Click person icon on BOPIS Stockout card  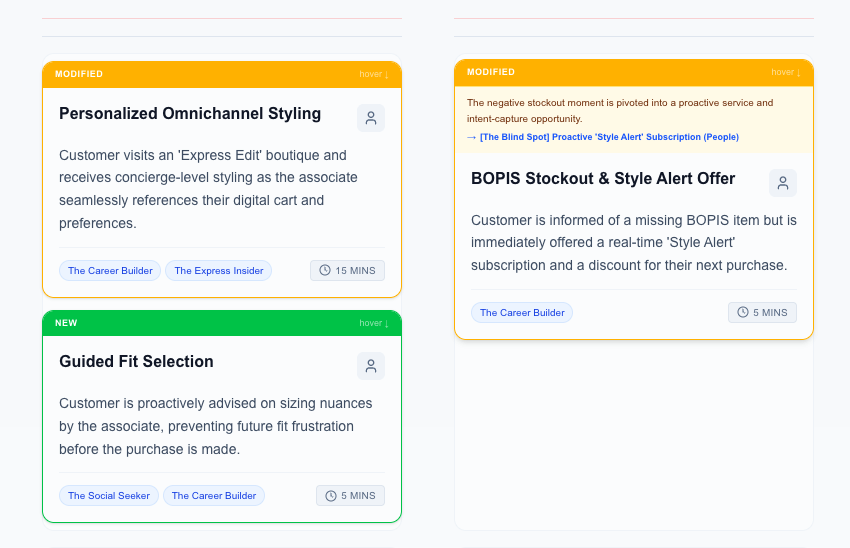pos(782,183)
